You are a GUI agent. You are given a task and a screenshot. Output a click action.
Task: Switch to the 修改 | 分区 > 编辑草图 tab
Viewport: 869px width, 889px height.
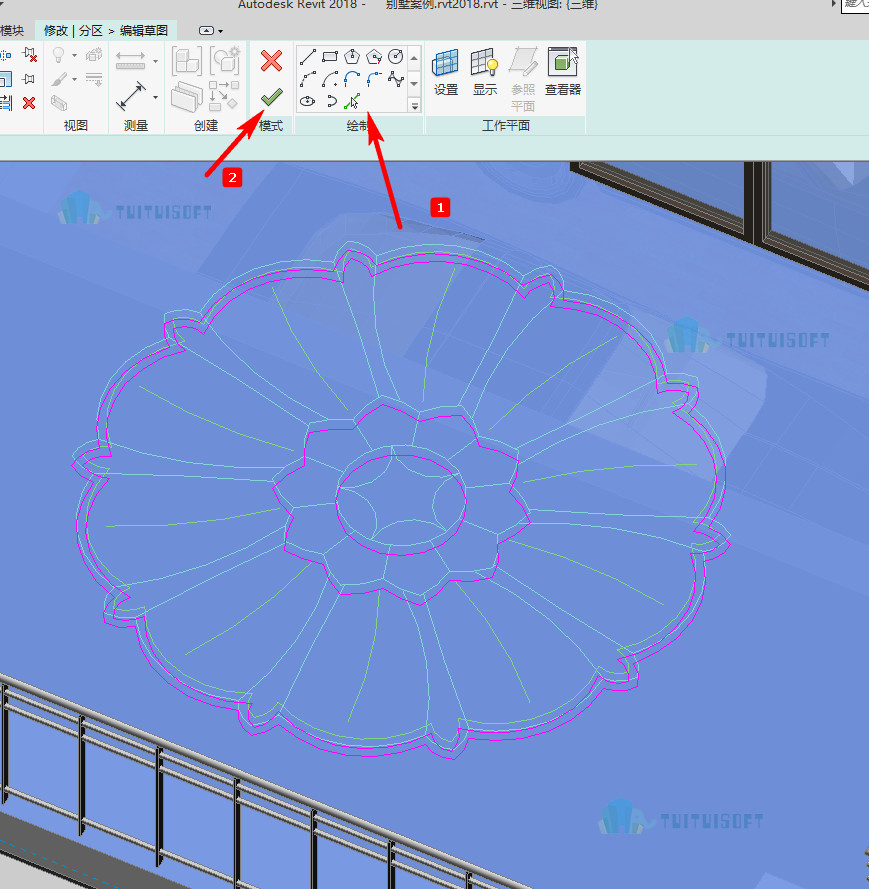[x=106, y=31]
